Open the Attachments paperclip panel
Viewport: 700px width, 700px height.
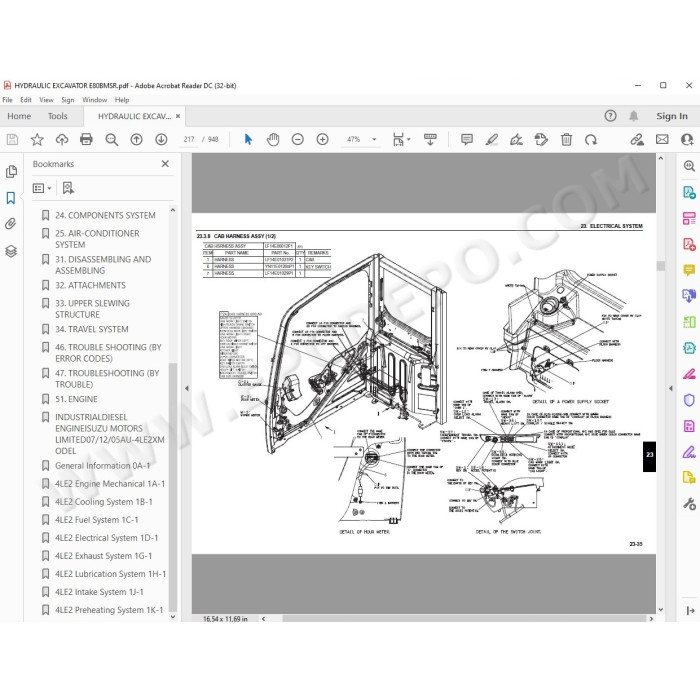click(11, 224)
